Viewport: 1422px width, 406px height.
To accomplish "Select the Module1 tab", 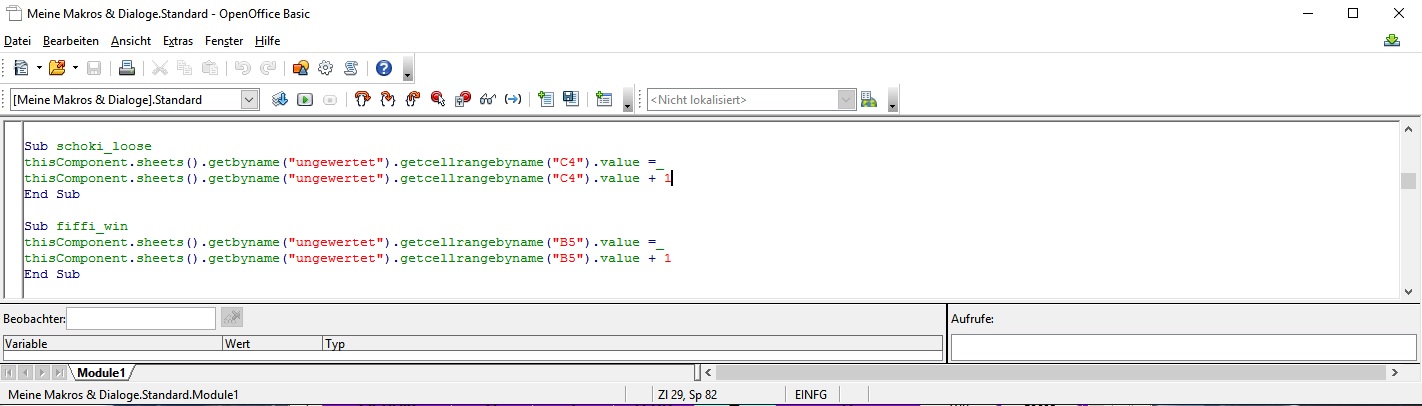I will 101,373.
